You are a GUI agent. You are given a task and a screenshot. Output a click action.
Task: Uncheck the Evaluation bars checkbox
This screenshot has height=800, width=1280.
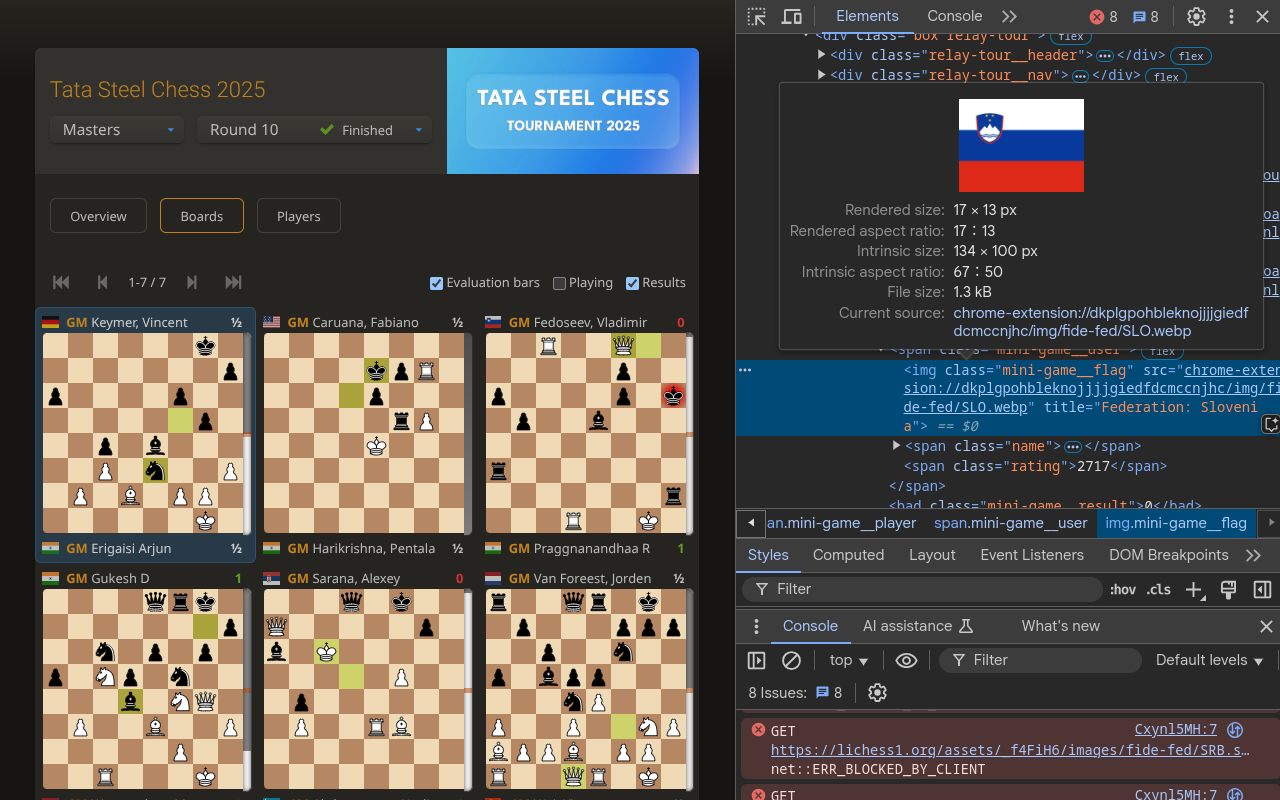click(436, 283)
